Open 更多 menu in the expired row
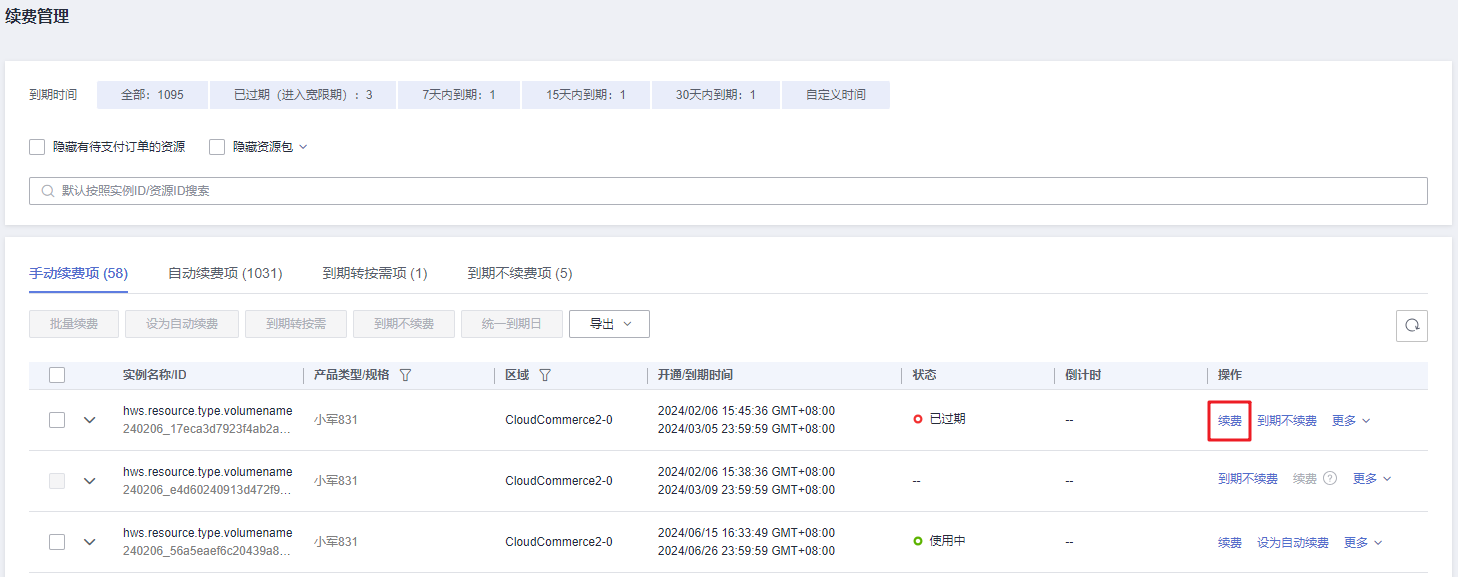This screenshot has width=1458, height=577. [1351, 421]
